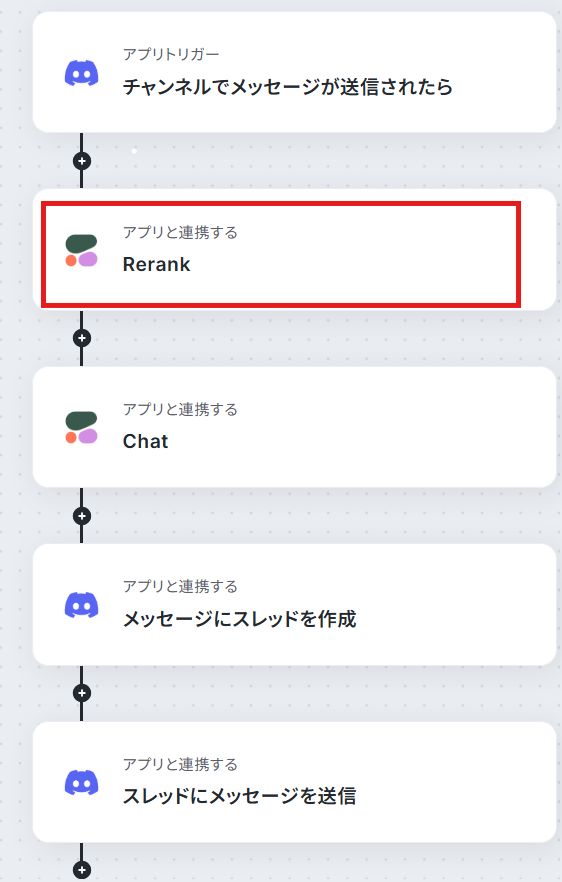The height and width of the screenshot is (882, 562).
Task: Open the チャンネルでメッセージが送信されたら trigger title
Action: click(x=287, y=87)
